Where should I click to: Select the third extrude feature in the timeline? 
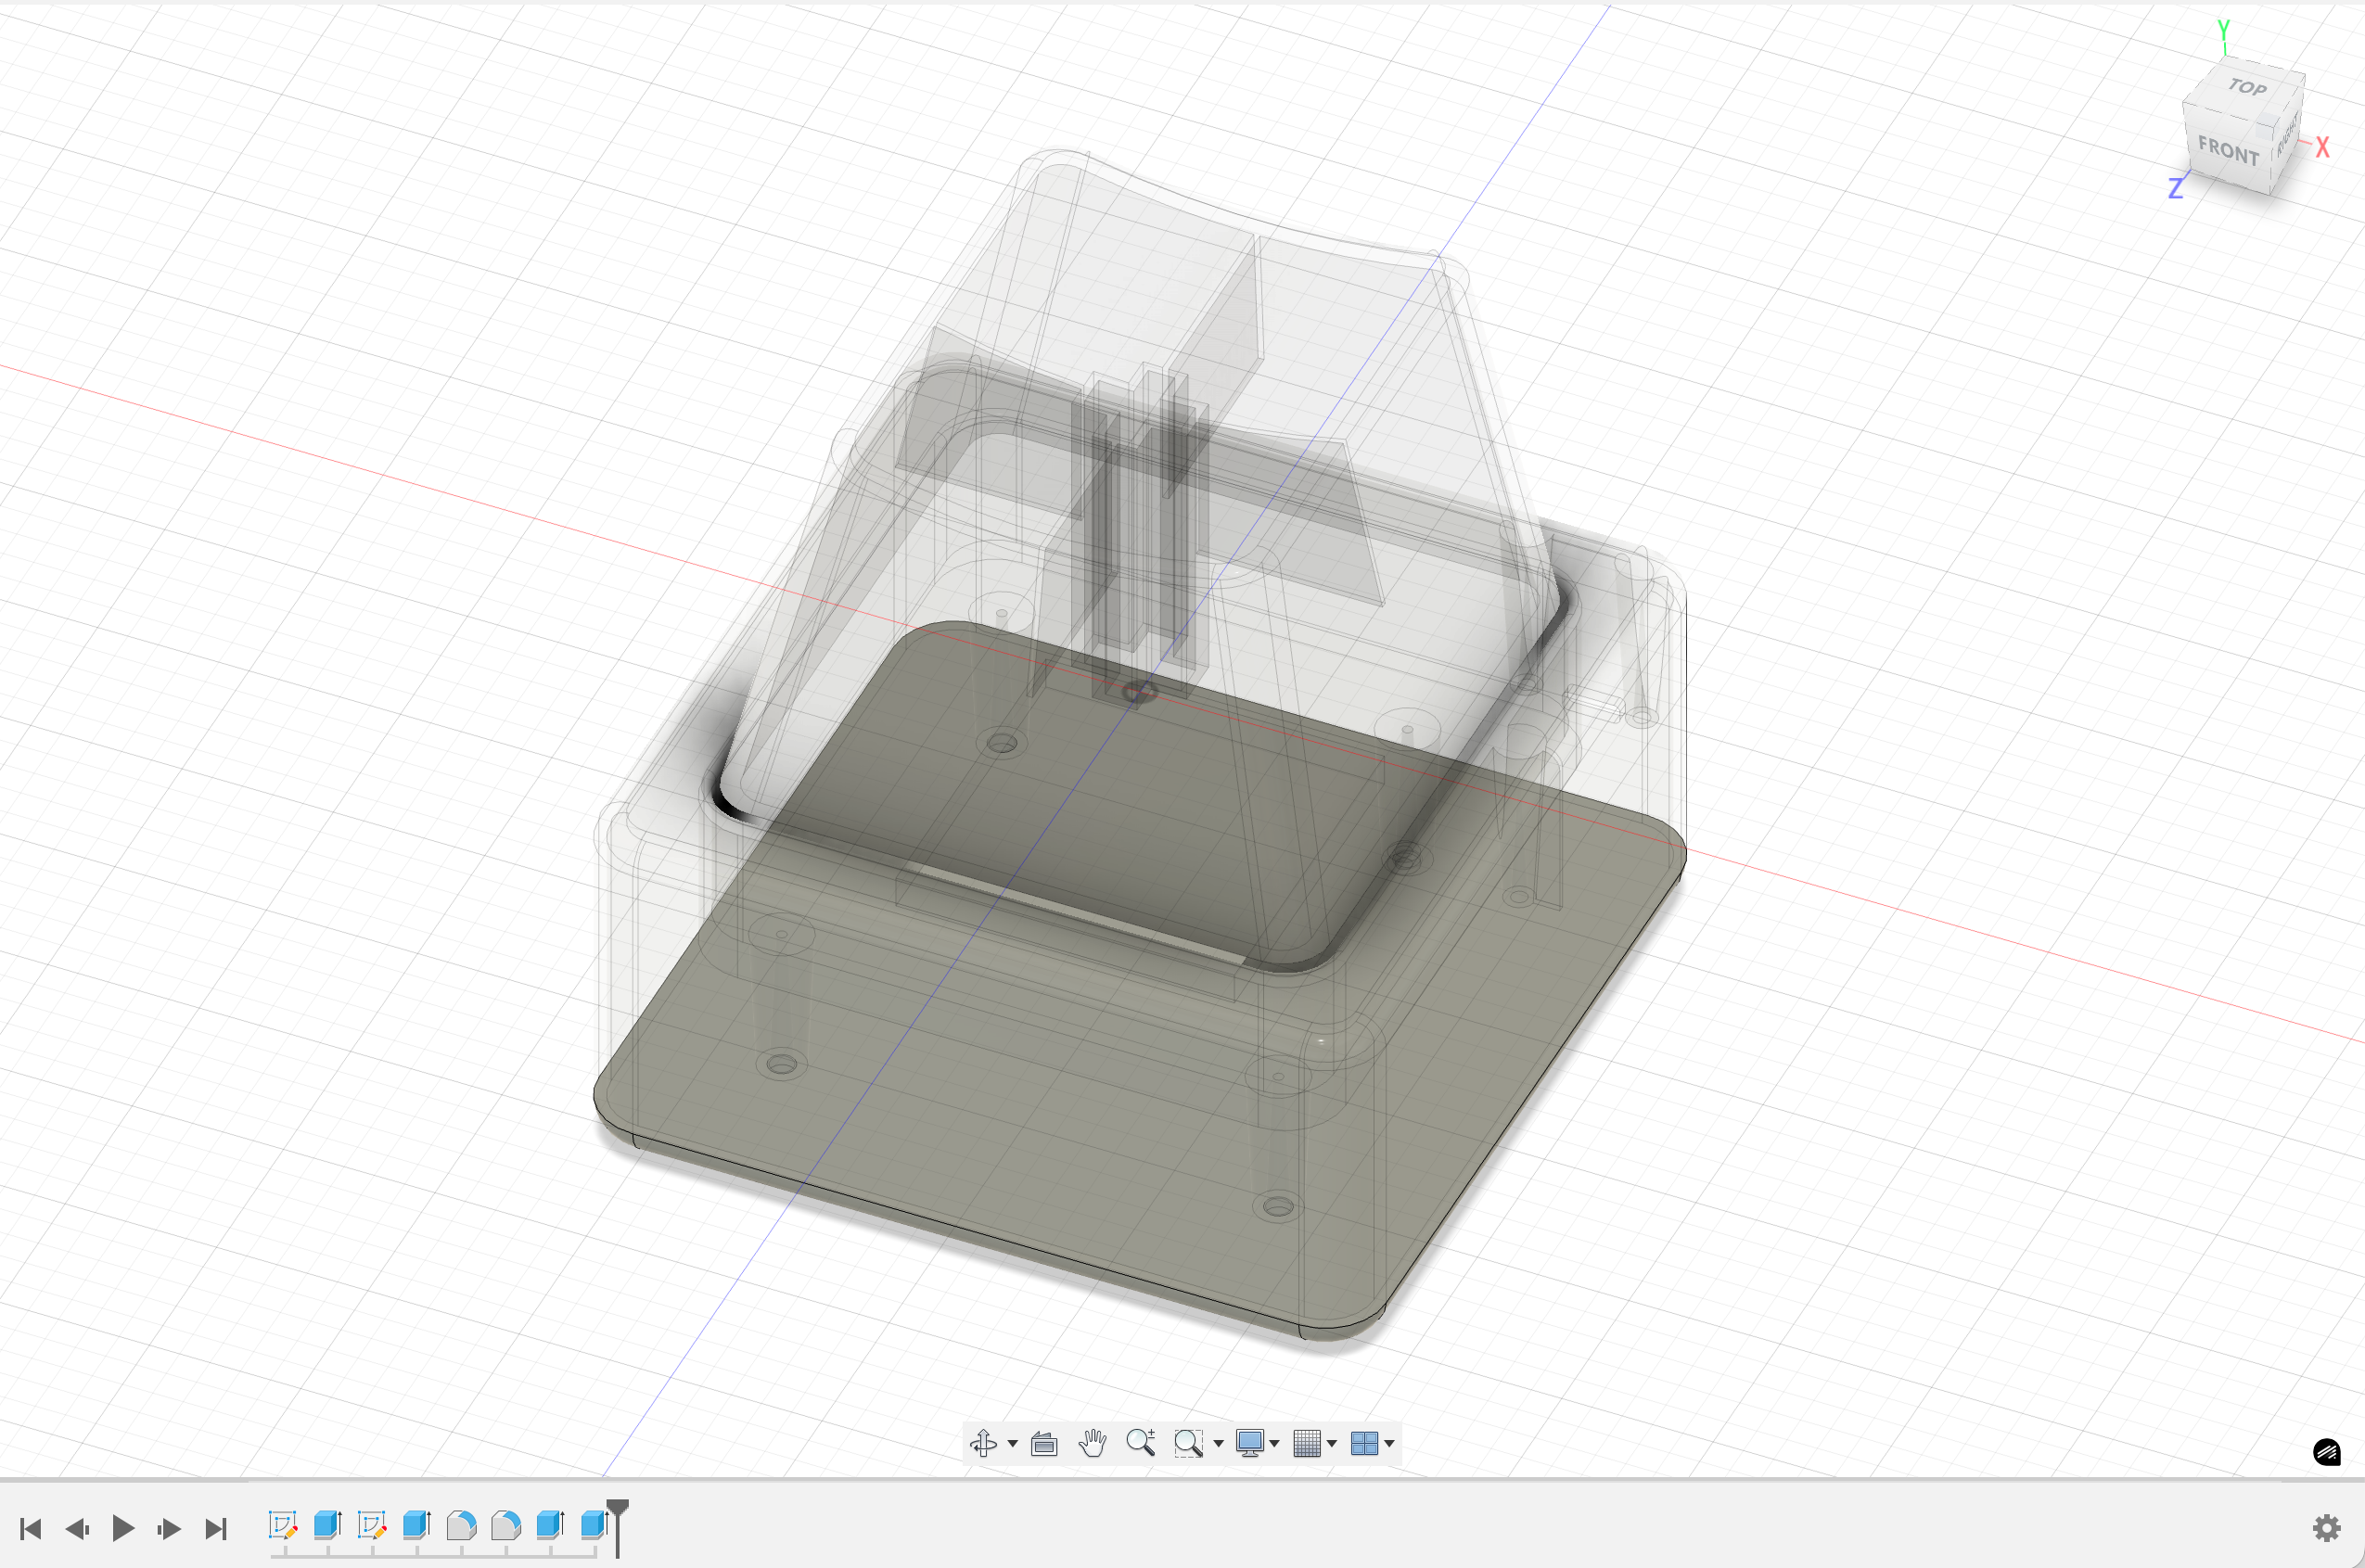pos(550,1525)
